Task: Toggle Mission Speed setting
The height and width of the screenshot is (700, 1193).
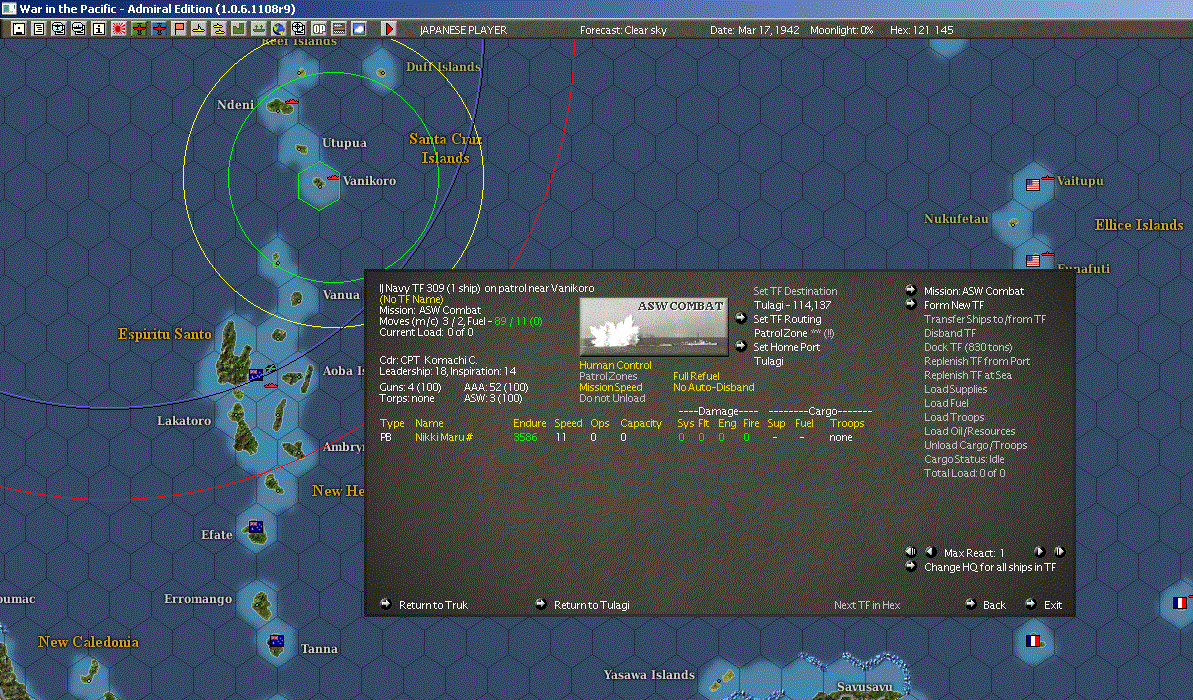Action: click(x=610, y=387)
